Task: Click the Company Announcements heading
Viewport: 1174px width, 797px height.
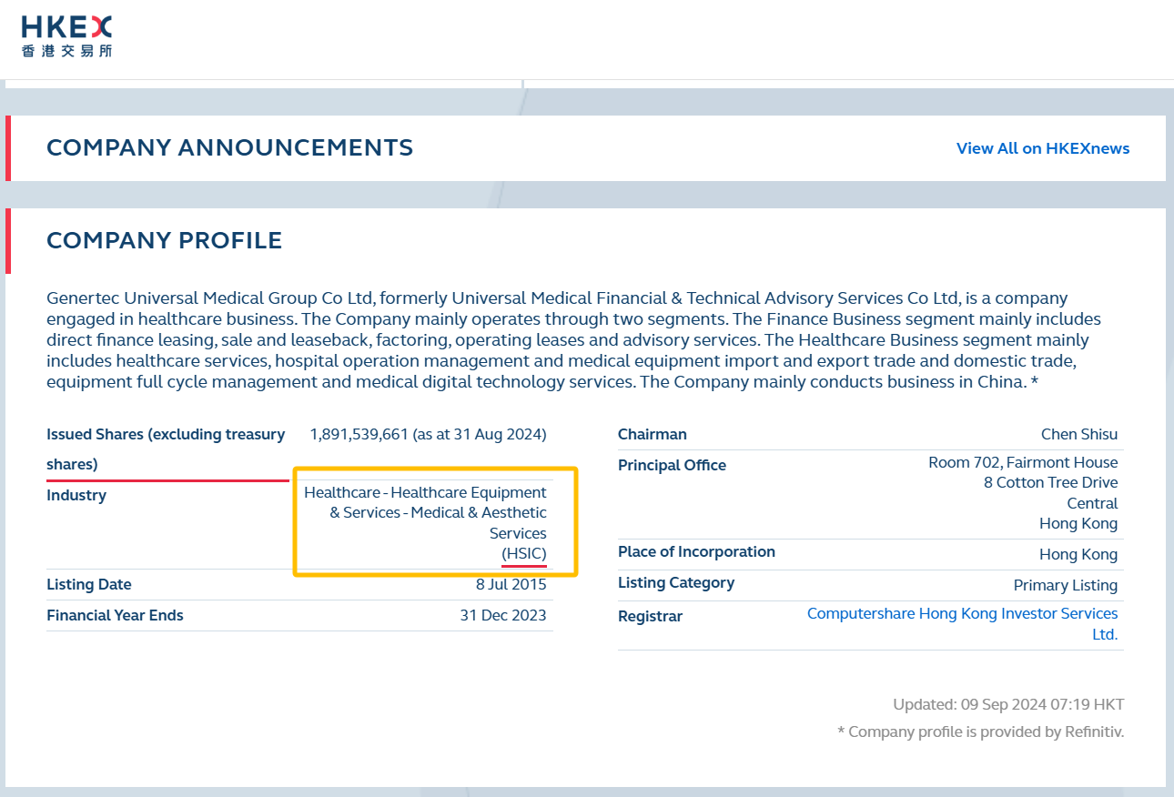Action: pyautogui.click(x=229, y=148)
